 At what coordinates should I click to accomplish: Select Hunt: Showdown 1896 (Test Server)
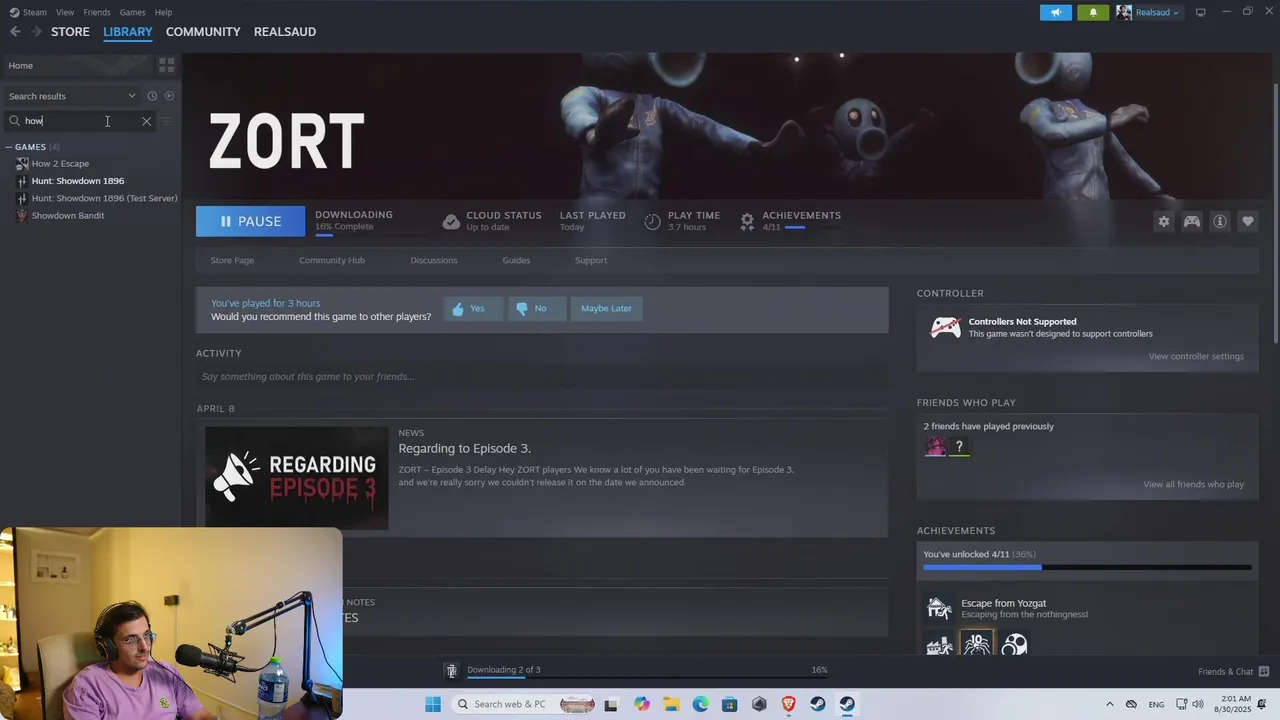104,198
